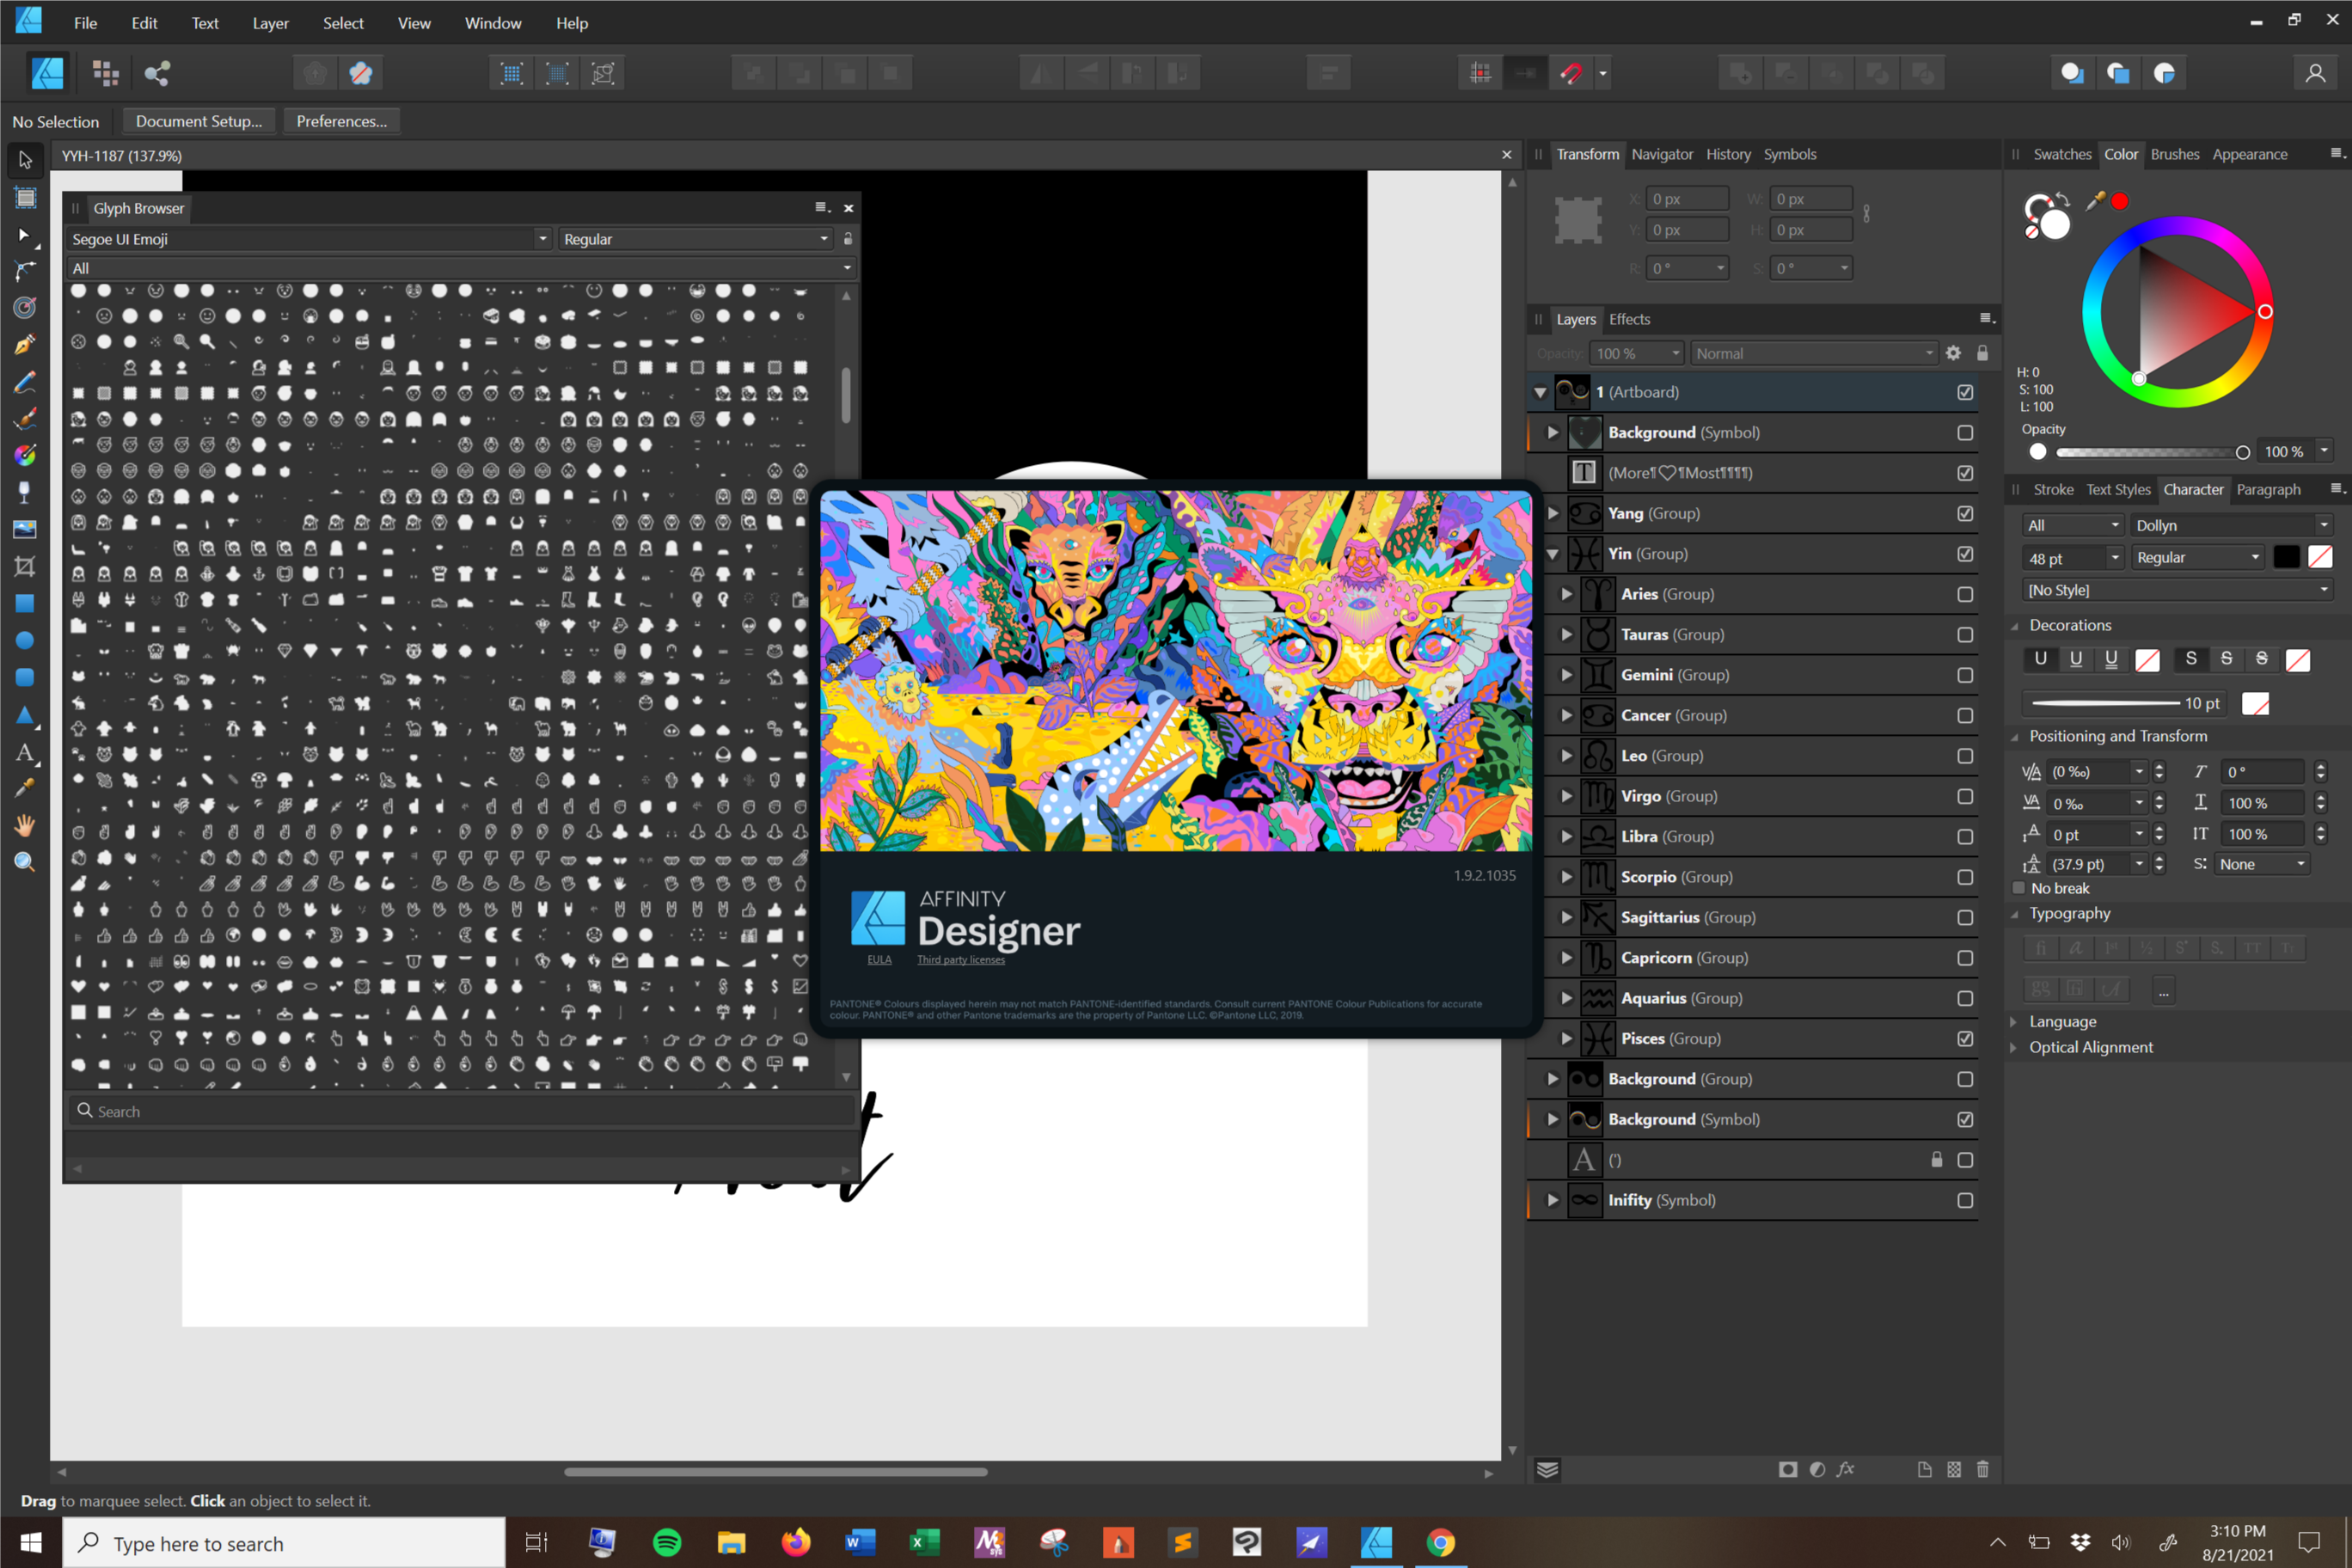Image resolution: width=2352 pixels, height=1568 pixels.
Task: Open the EULA link on splash screen
Action: (878, 960)
